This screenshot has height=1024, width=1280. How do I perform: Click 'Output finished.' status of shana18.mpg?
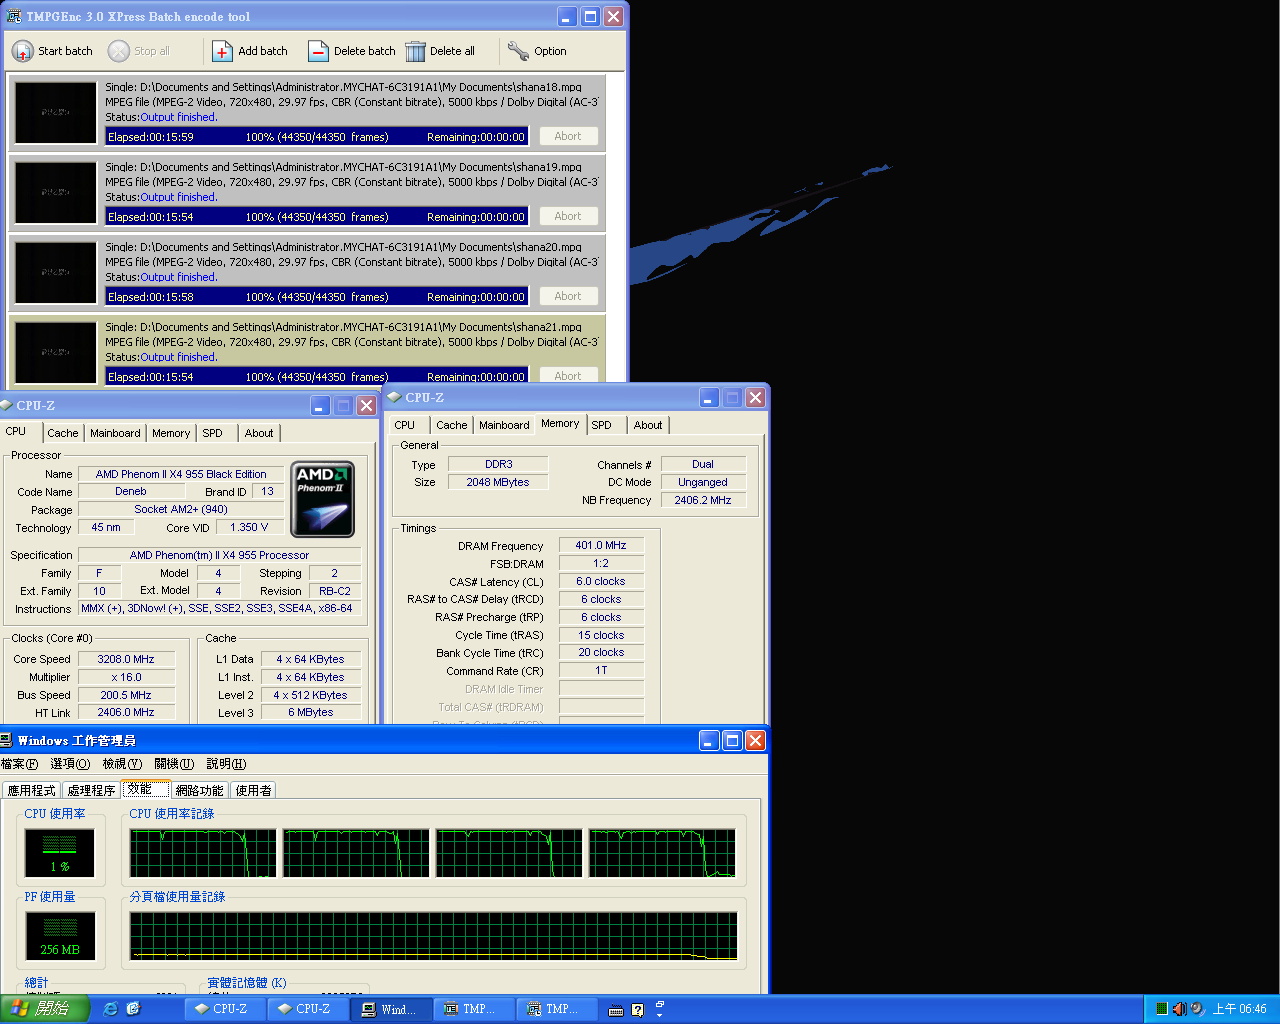179,117
